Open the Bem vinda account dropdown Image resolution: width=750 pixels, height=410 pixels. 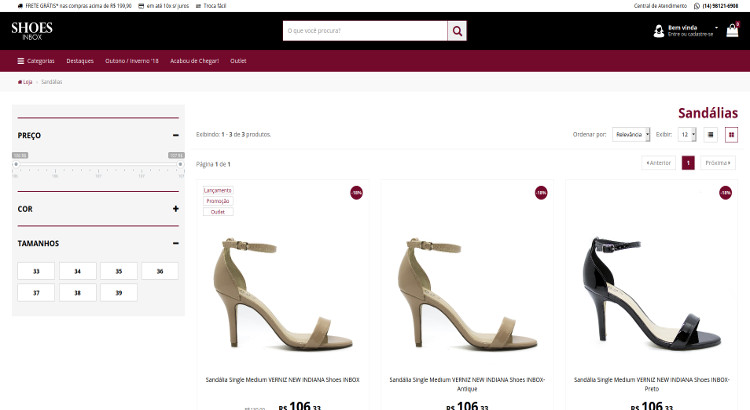[x=692, y=31]
